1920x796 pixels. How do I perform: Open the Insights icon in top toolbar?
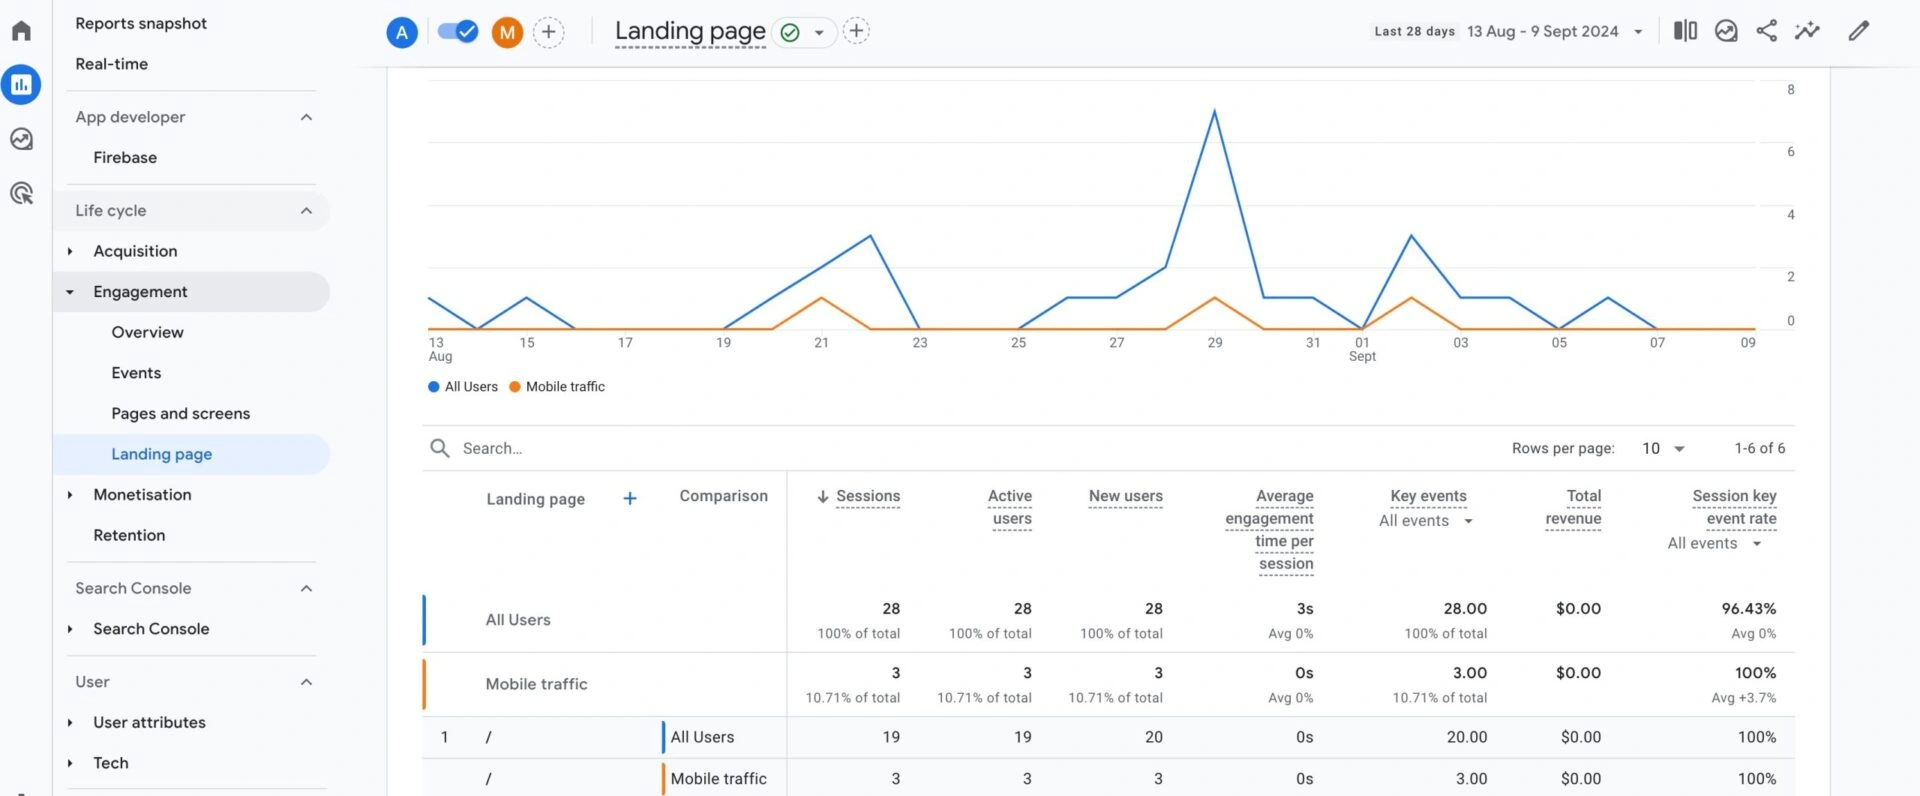point(1807,31)
